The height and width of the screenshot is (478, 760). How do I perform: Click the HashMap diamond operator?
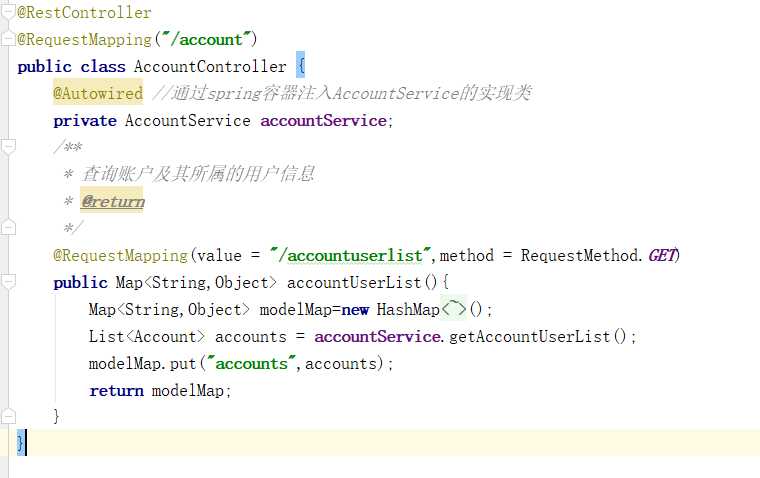tap(454, 309)
